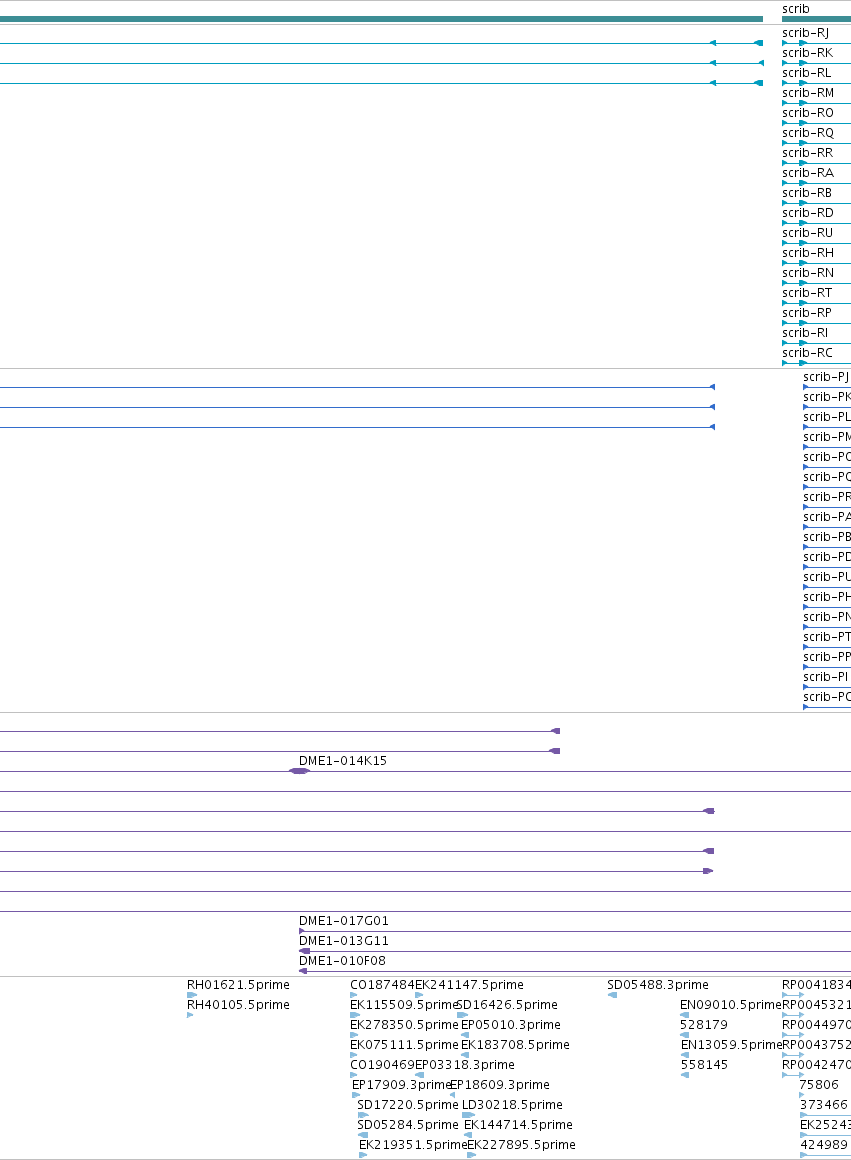The image size is (851, 1160).
Task: Click the LD30218.5prime EST label
Action: click(512, 1105)
